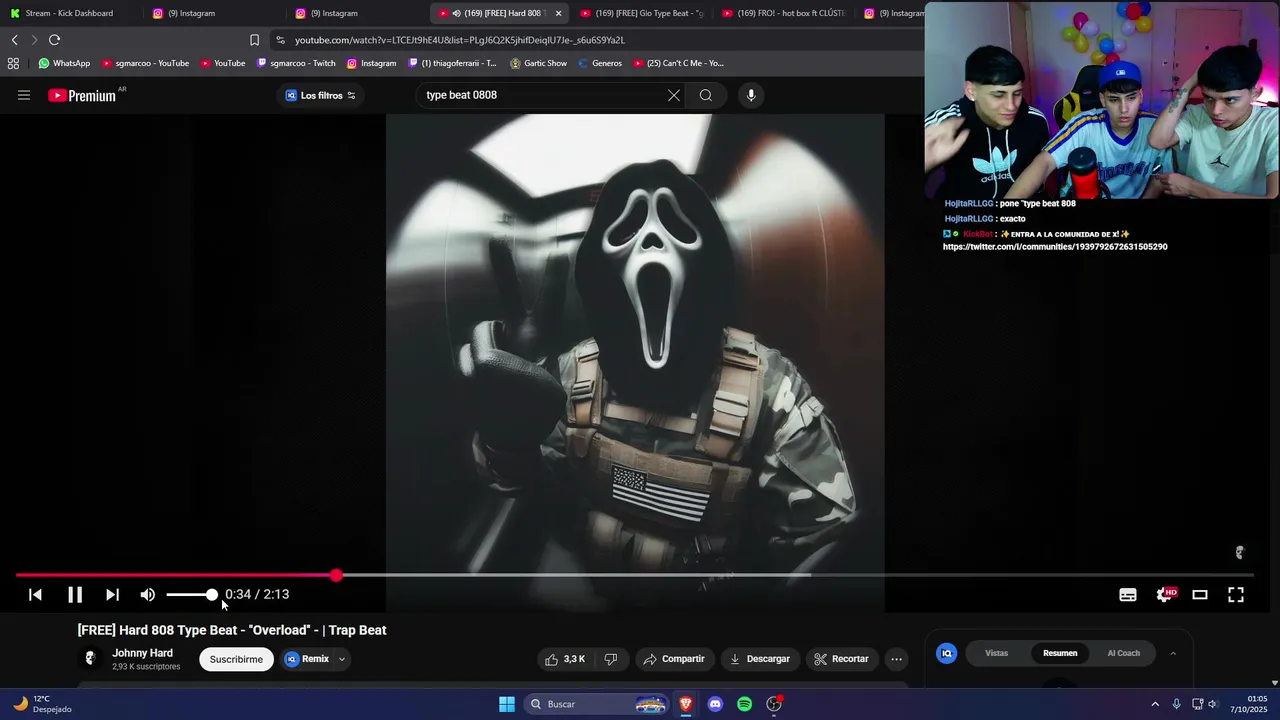The width and height of the screenshot is (1280, 720).
Task: Click the YouTube URL address bar
Action: [x=595, y=40]
